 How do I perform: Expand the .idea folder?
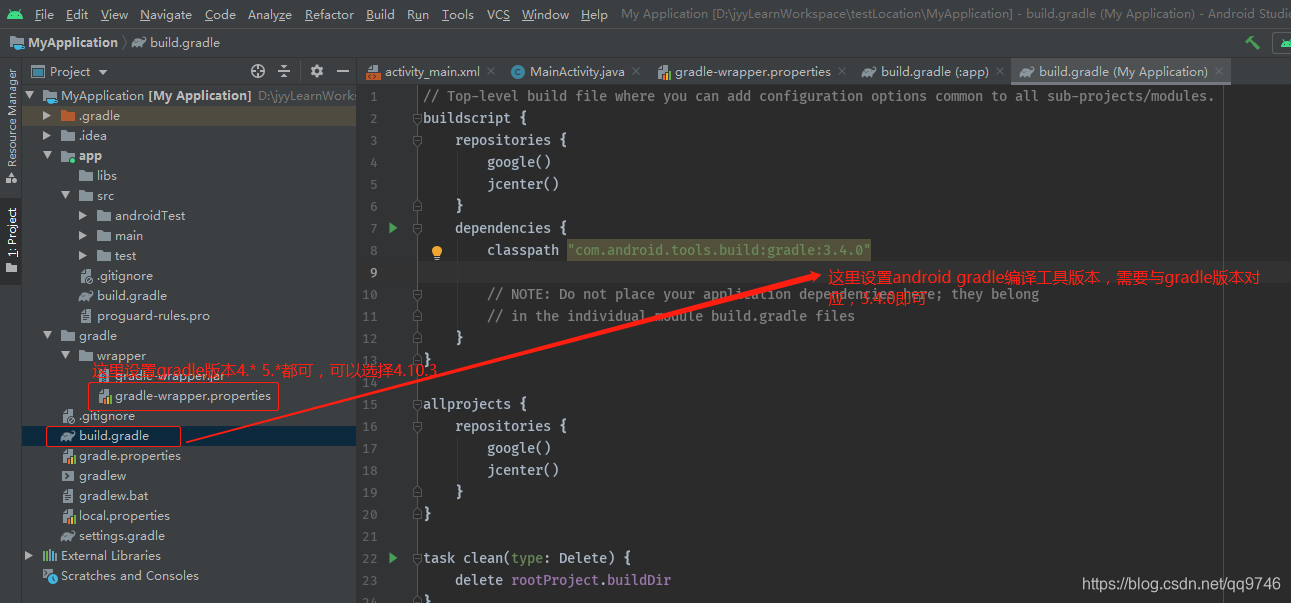click(47, 136)
